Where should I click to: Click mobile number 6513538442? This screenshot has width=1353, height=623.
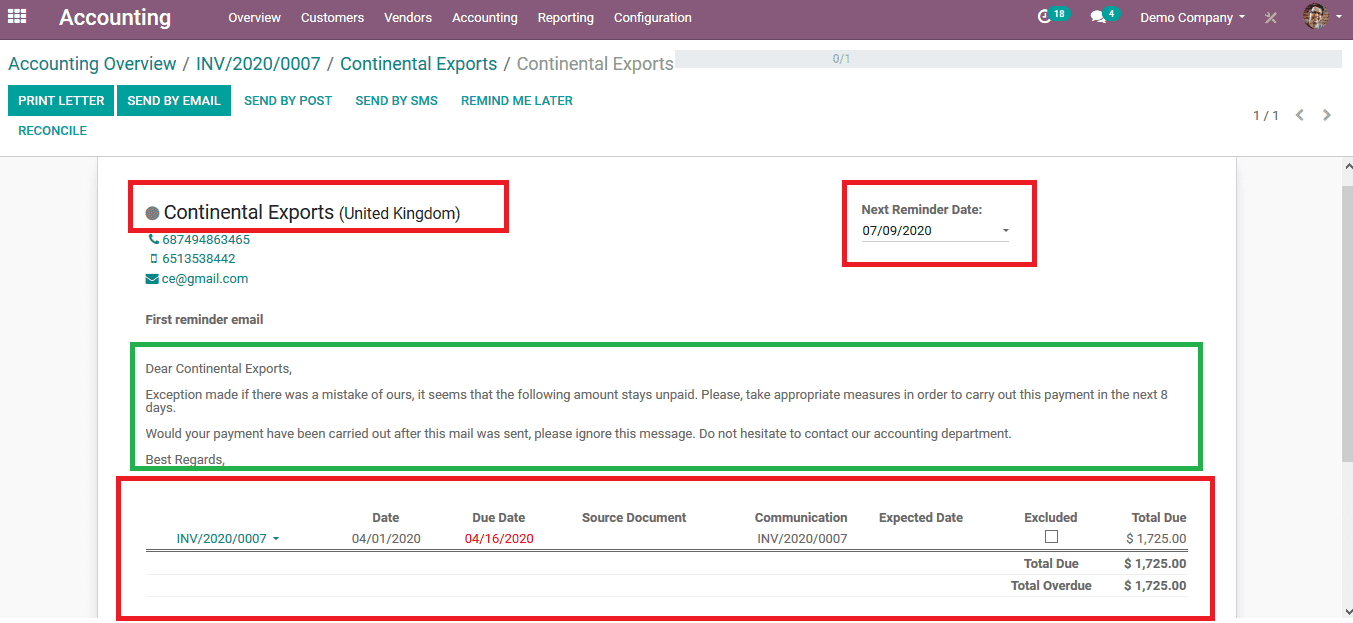199,259
